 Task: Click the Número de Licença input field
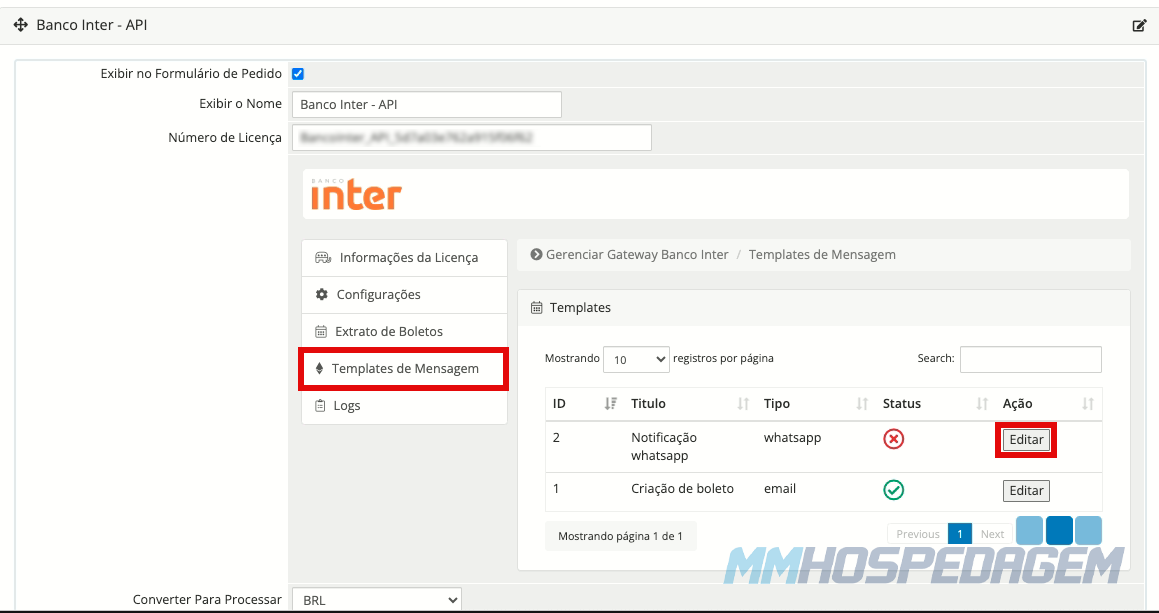click(472, 138)
